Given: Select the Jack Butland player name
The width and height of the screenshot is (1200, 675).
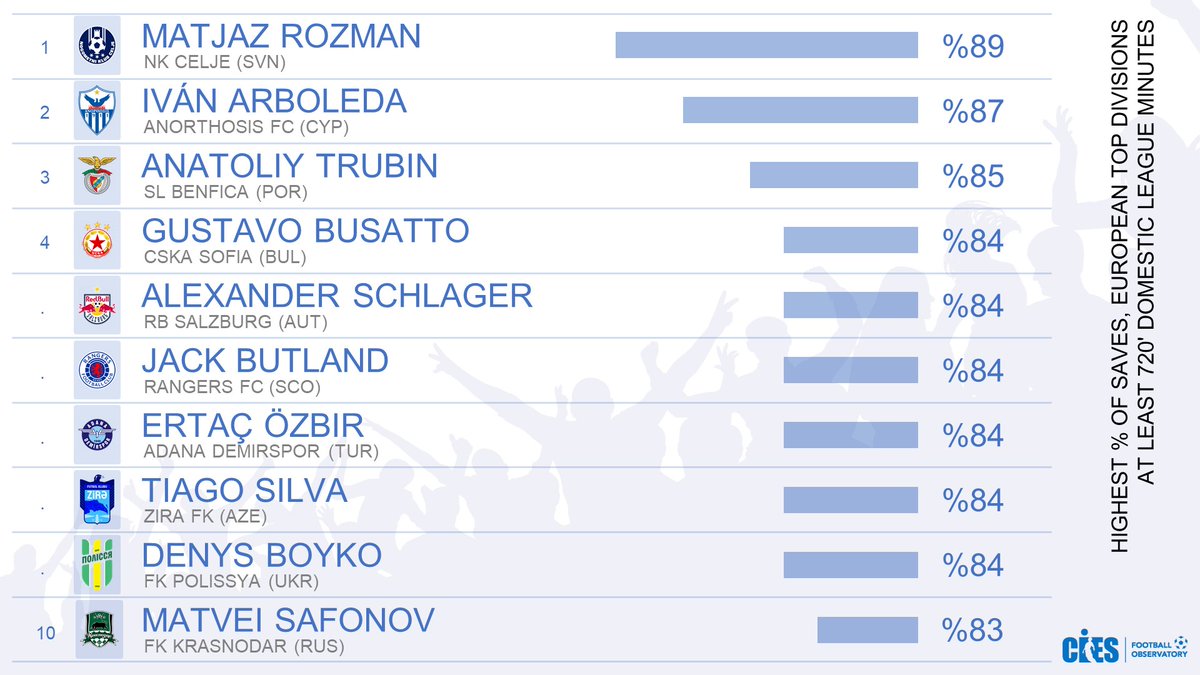Looking at the screenshot, I should 265,360.
